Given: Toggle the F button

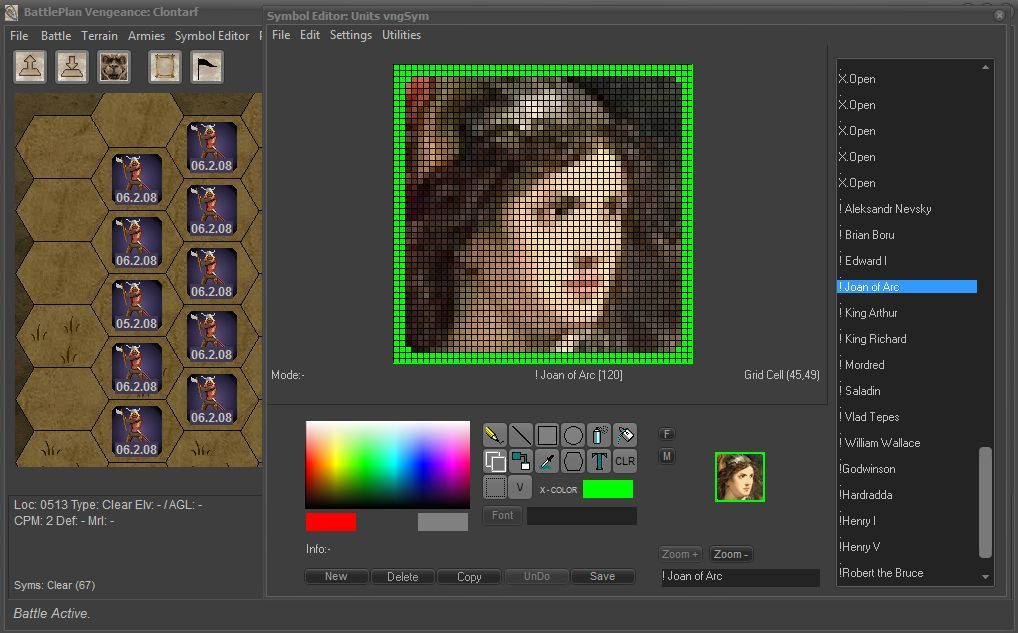Looking at the screenshot, I should tap(667, 434).
